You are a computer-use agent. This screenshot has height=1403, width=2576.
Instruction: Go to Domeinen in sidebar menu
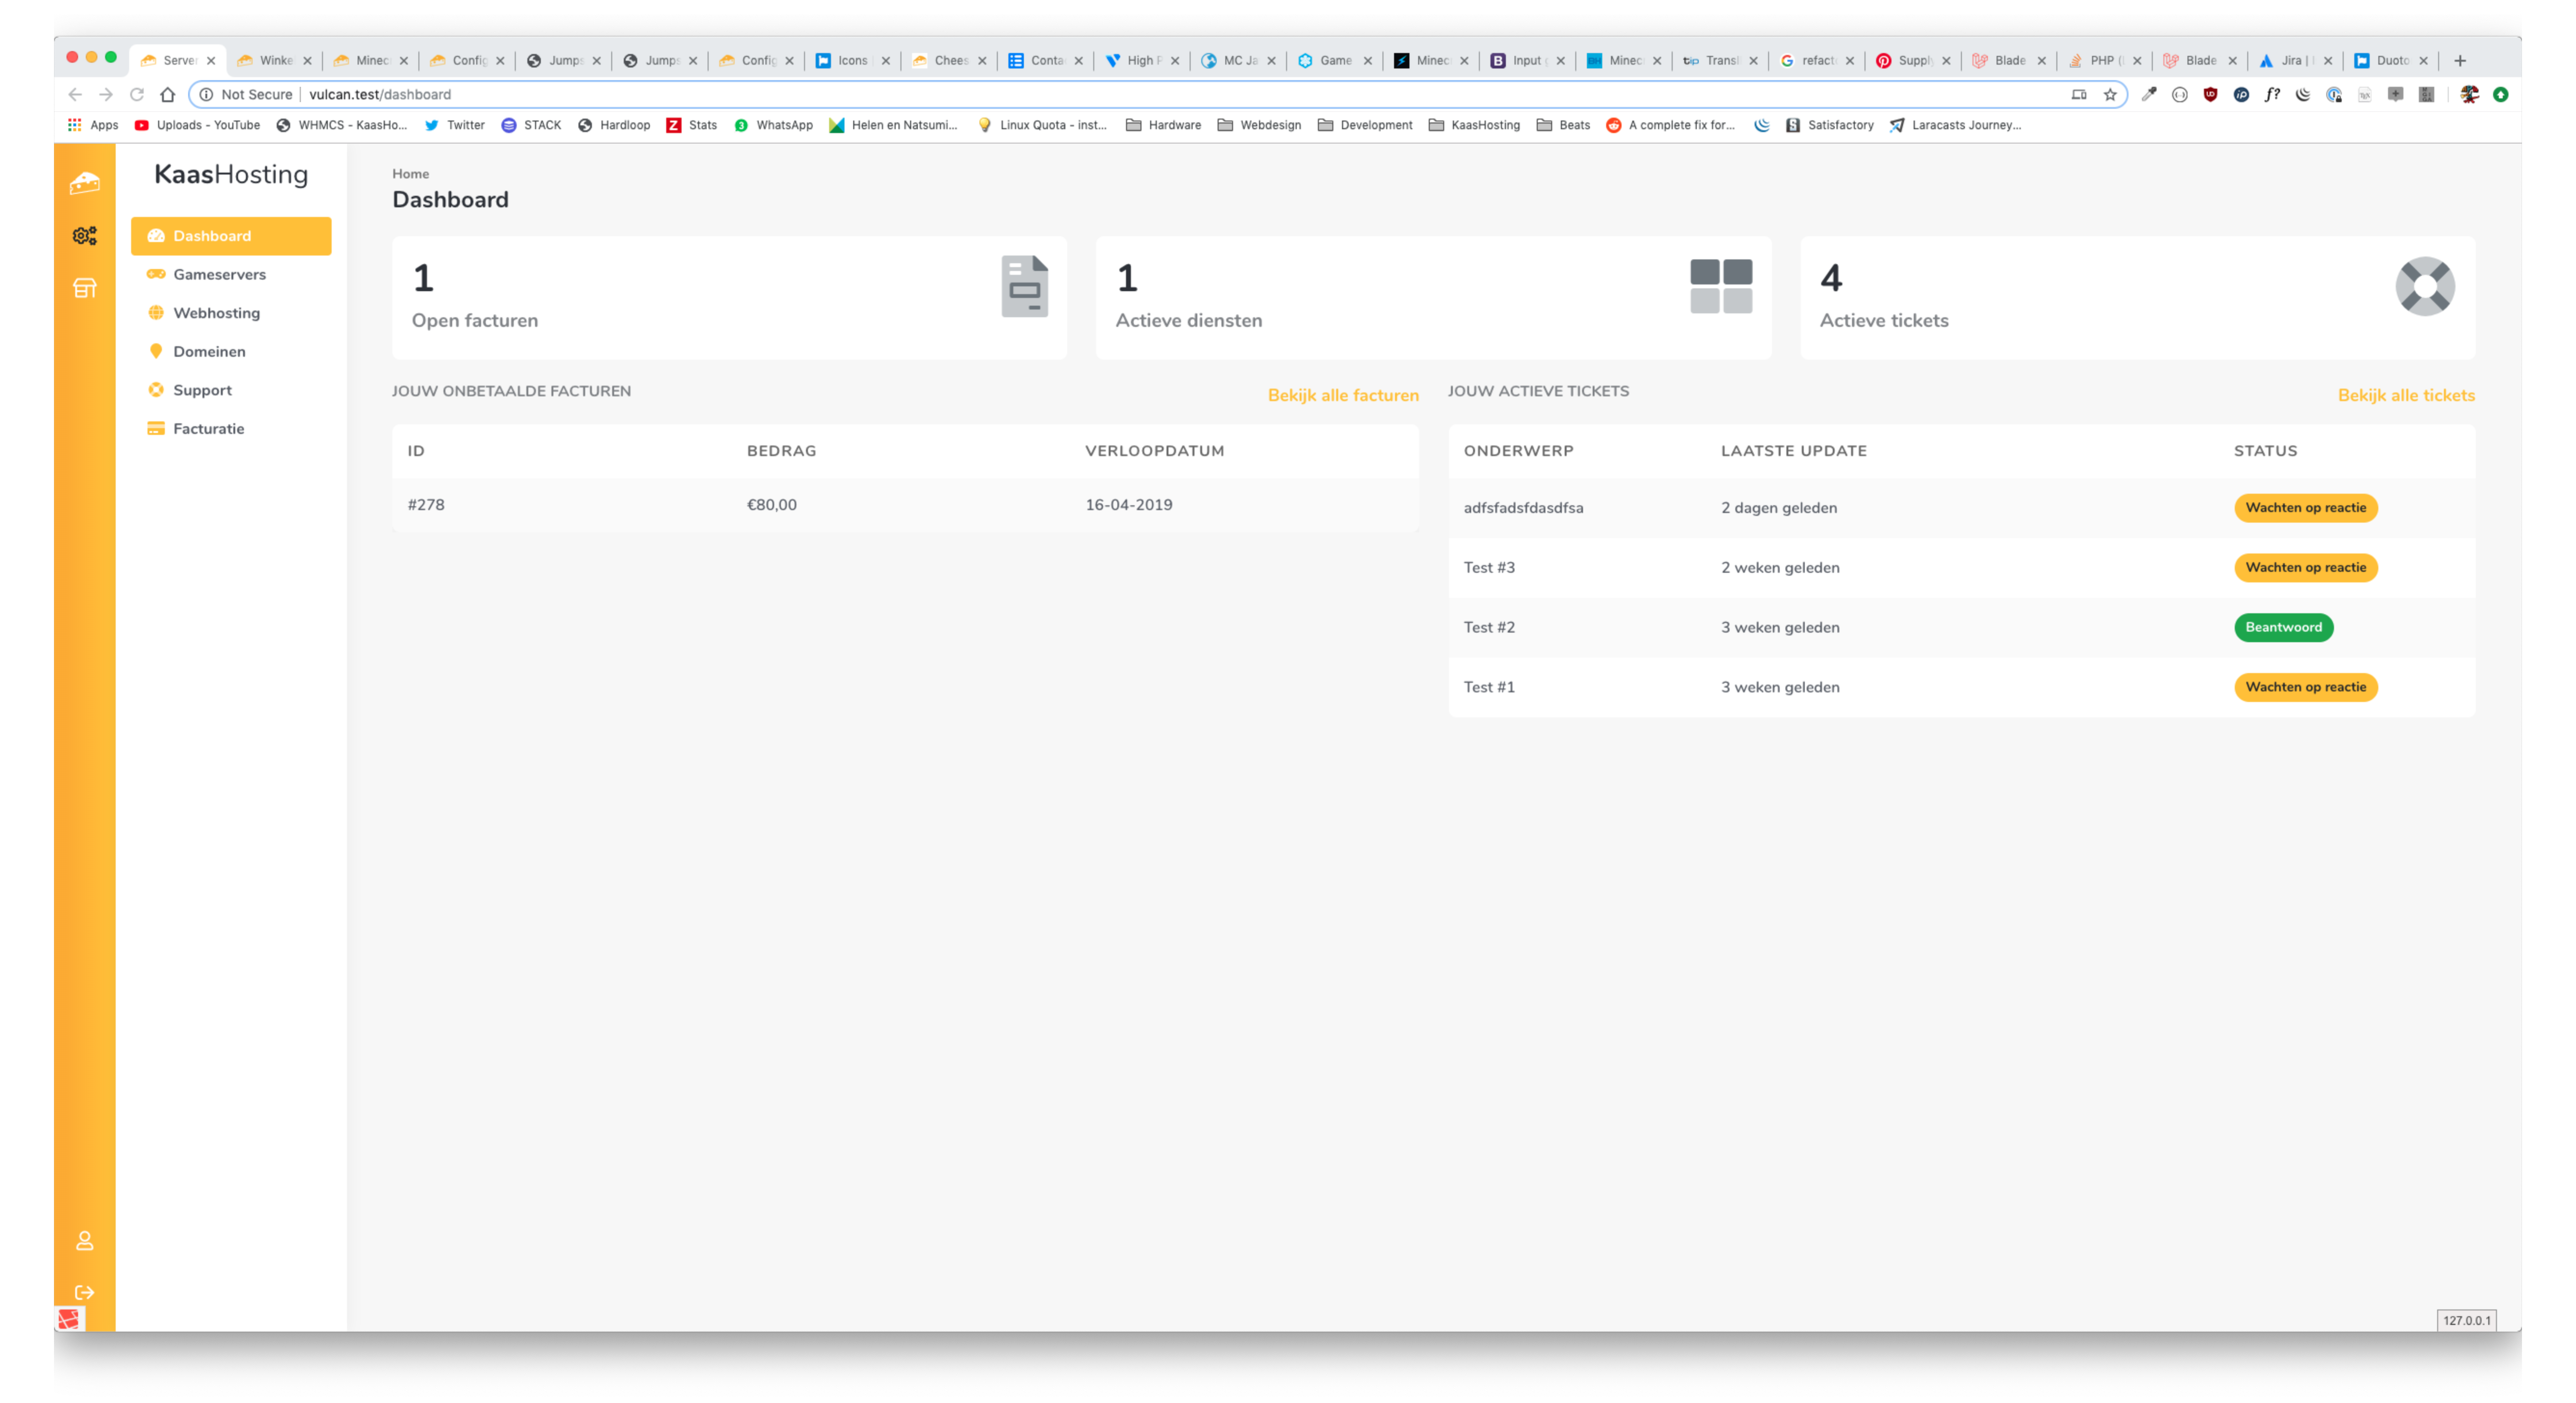[209, 352]
